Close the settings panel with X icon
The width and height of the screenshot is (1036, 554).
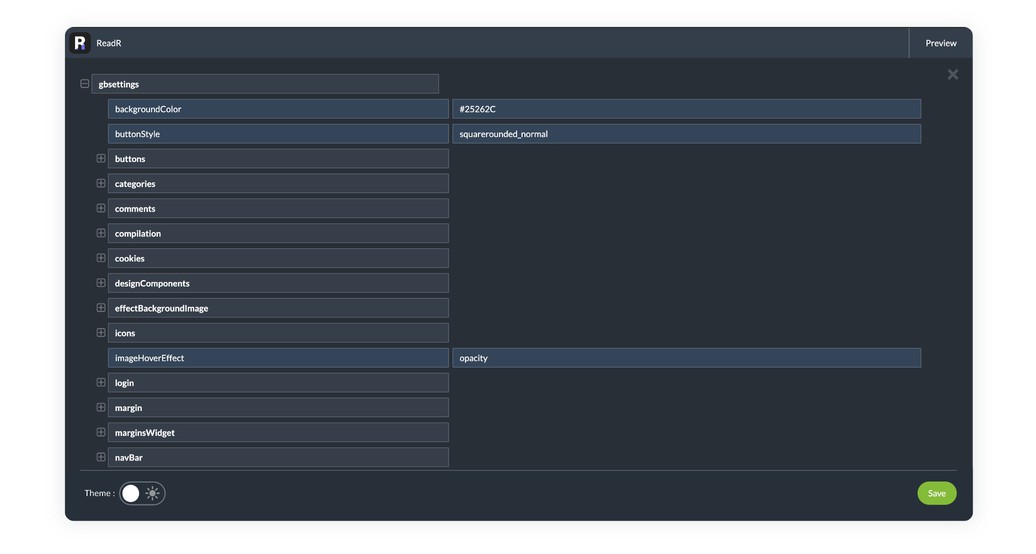click(952, 74)
